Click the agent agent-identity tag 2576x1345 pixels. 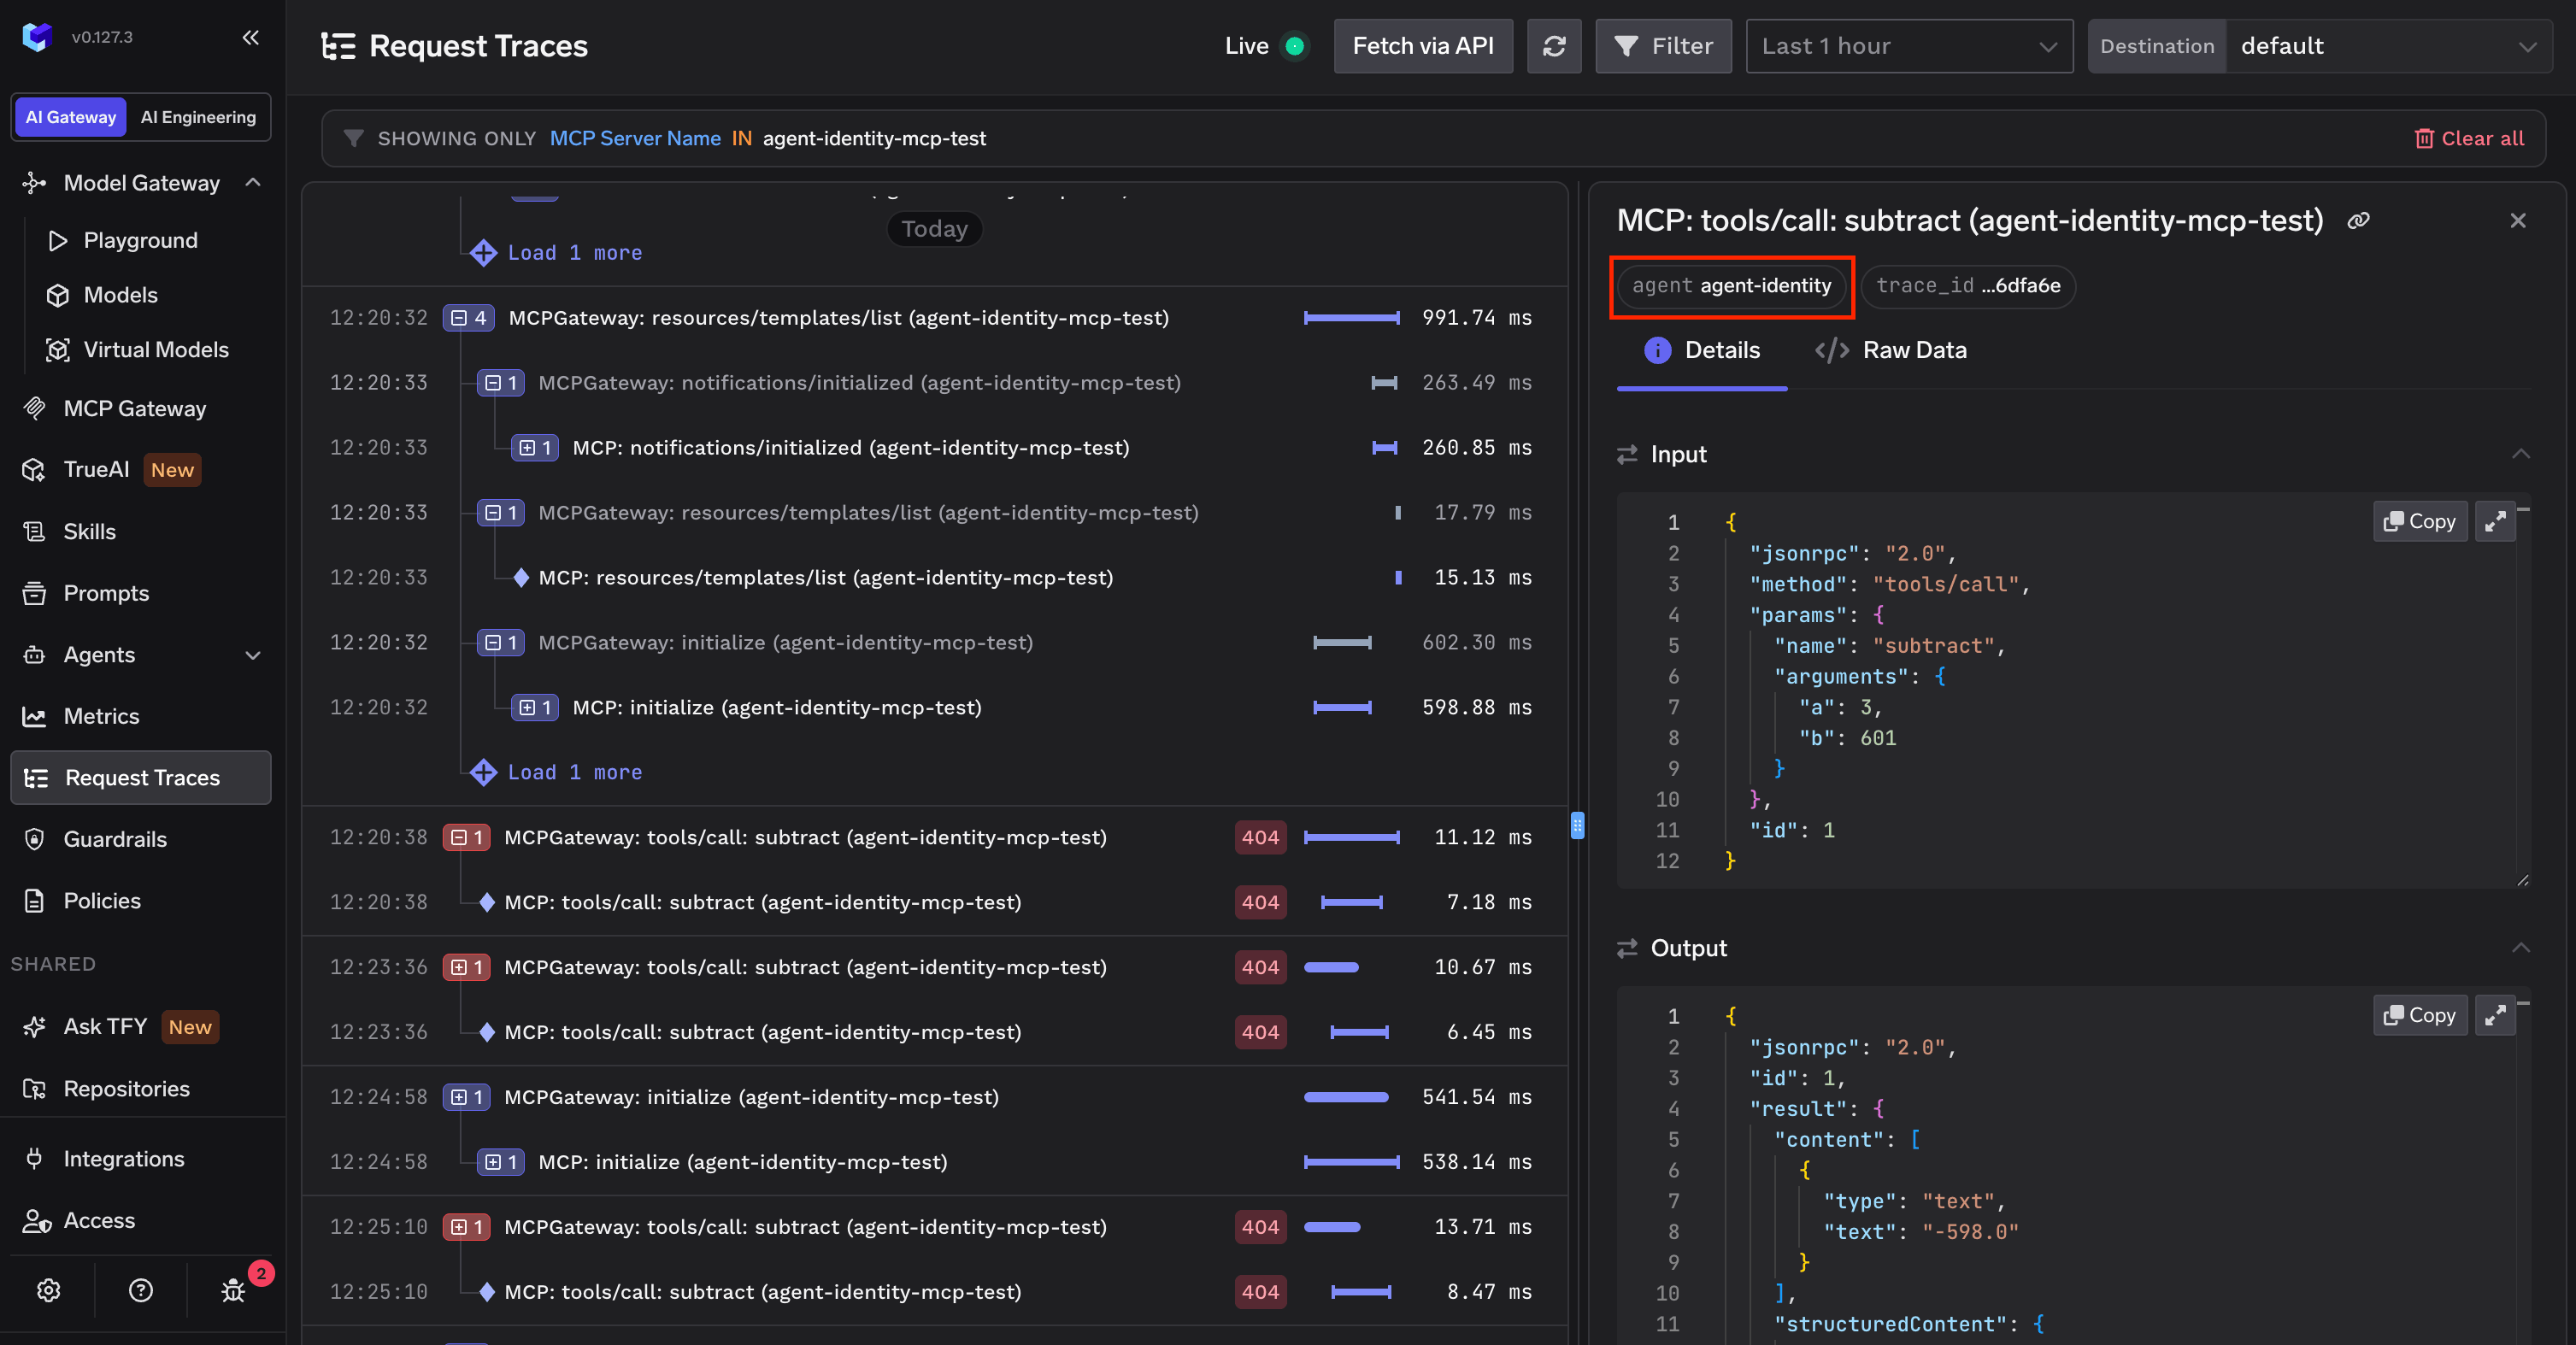[1731, 286]
